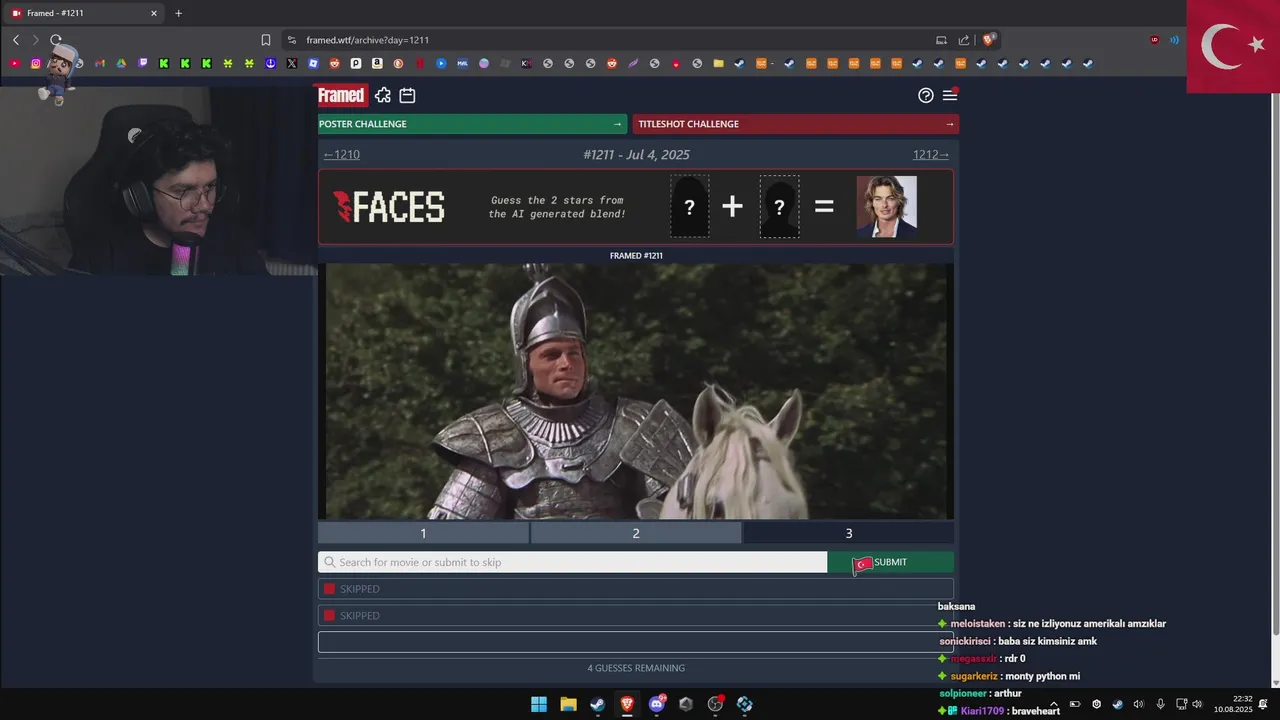Select the Framed #1211 browser tab
Screen dimensions: 1280x720
[x=85, y=13]
